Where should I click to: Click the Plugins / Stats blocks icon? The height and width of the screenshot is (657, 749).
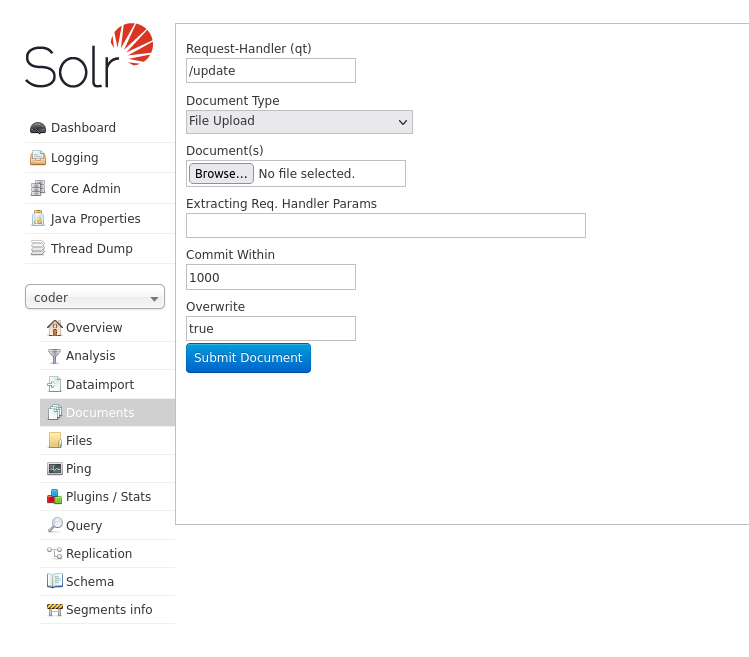click(55, 497)
